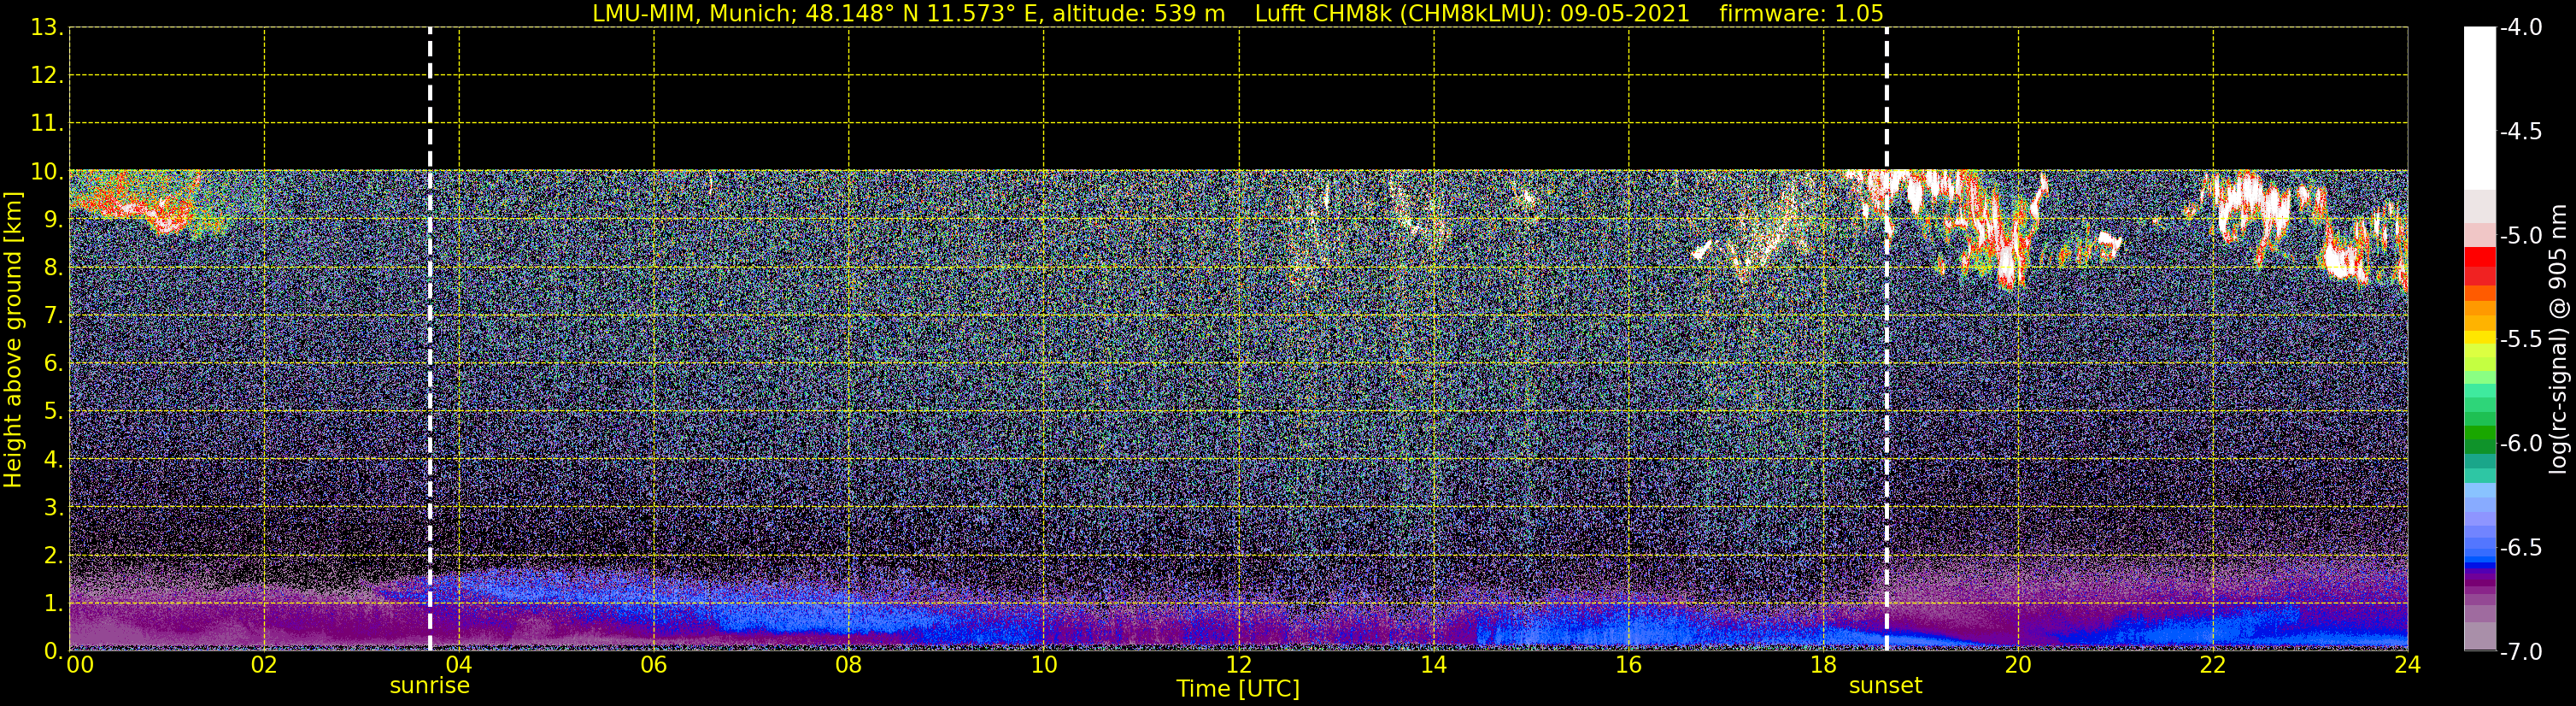Click the 'sunrise' label under the time axis
2576x706 pixels.
(x=429, y=686)
